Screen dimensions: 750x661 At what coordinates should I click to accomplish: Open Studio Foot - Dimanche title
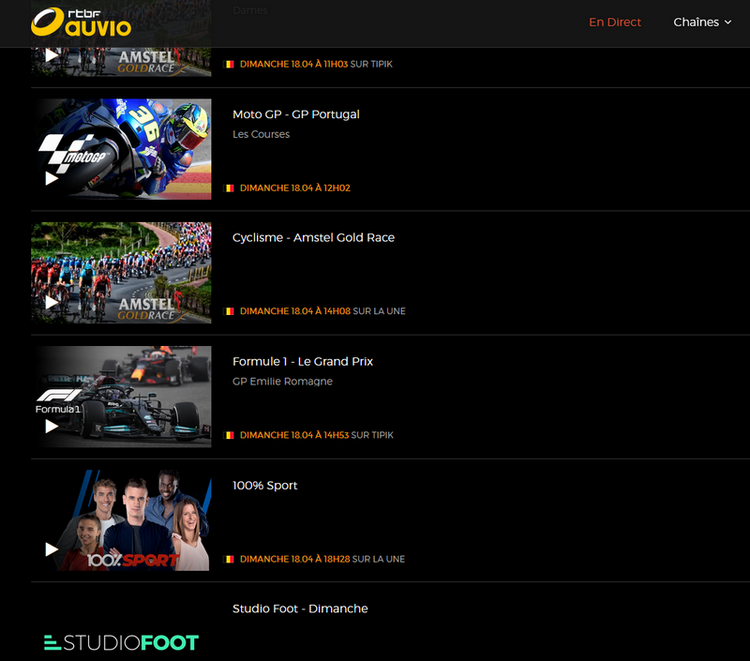pos(300,608)
